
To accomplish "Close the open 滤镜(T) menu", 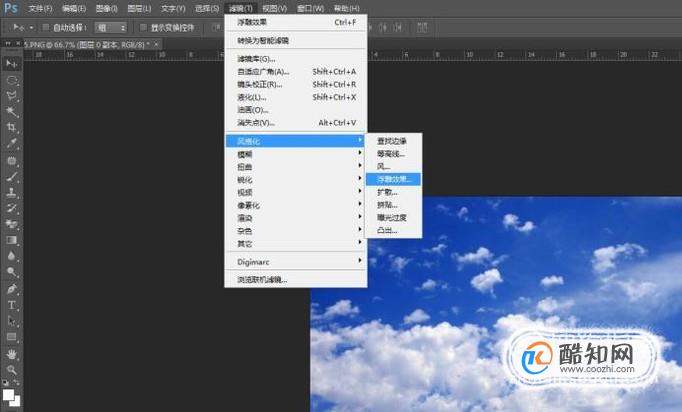I will click(241, 8).
